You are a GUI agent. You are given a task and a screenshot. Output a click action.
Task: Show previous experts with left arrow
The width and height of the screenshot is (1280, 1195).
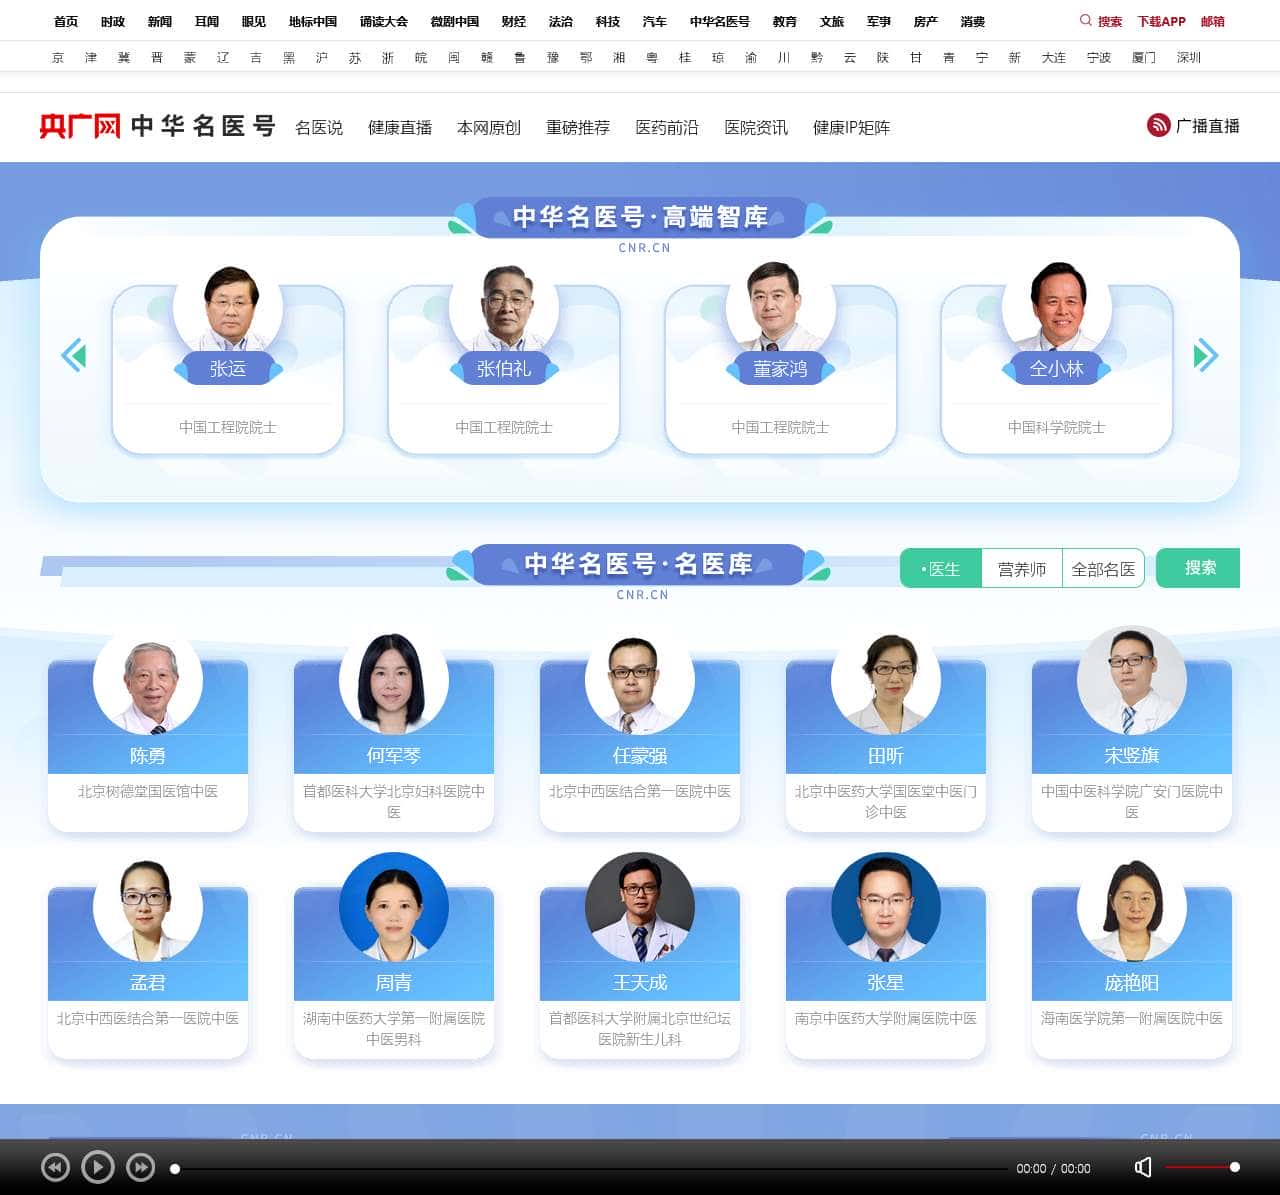point(73,355)
